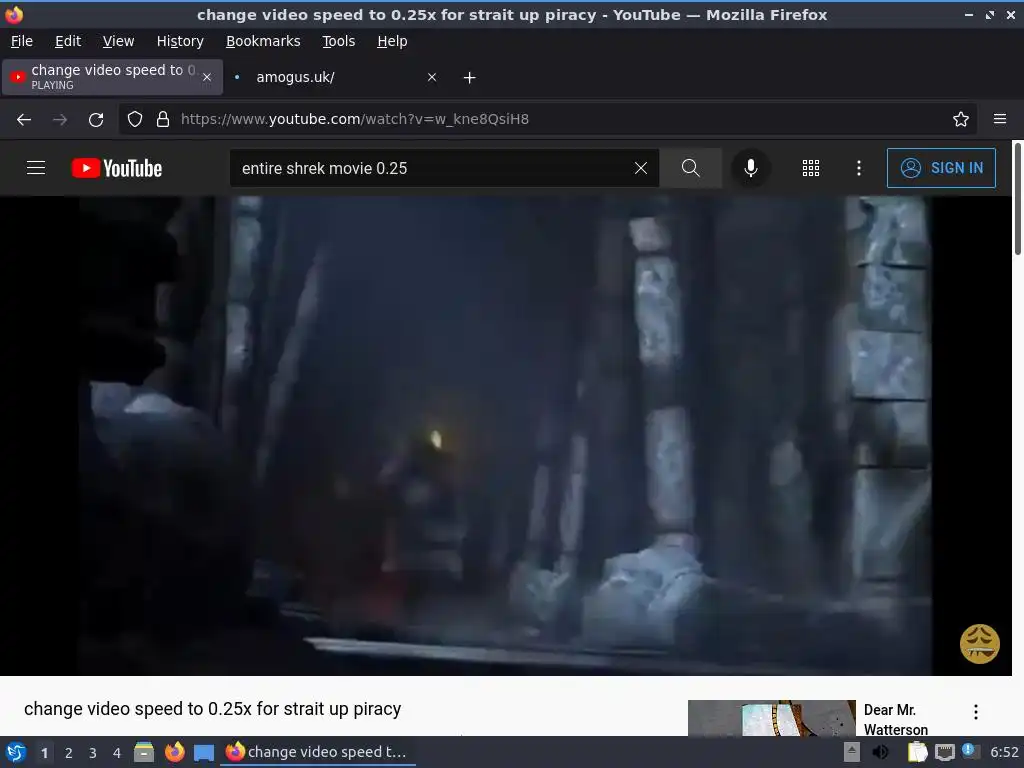Open the File menu
Image resolution: width=1024 pixels, height=768 pixels.
[22, 41]
